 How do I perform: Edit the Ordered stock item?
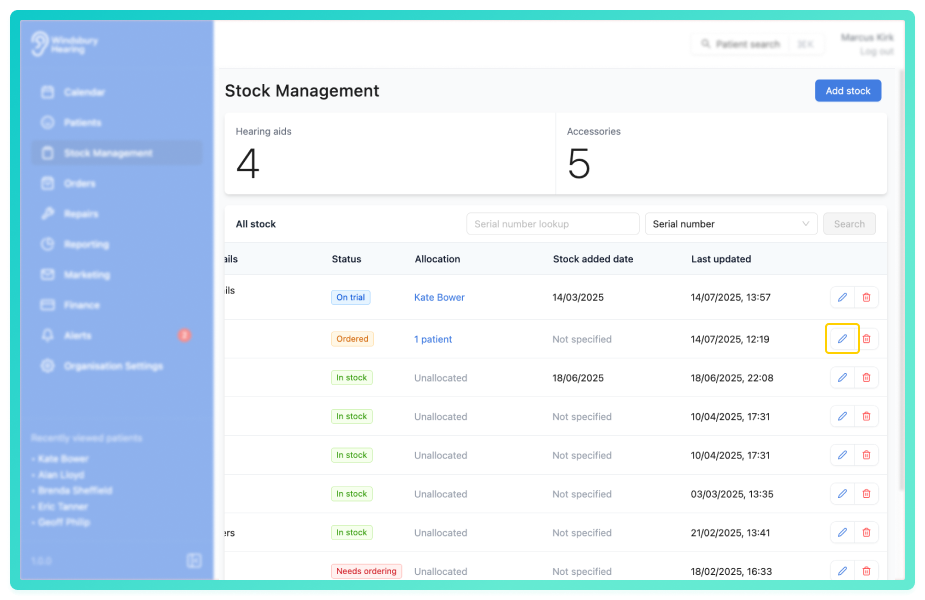coord(842,339)
